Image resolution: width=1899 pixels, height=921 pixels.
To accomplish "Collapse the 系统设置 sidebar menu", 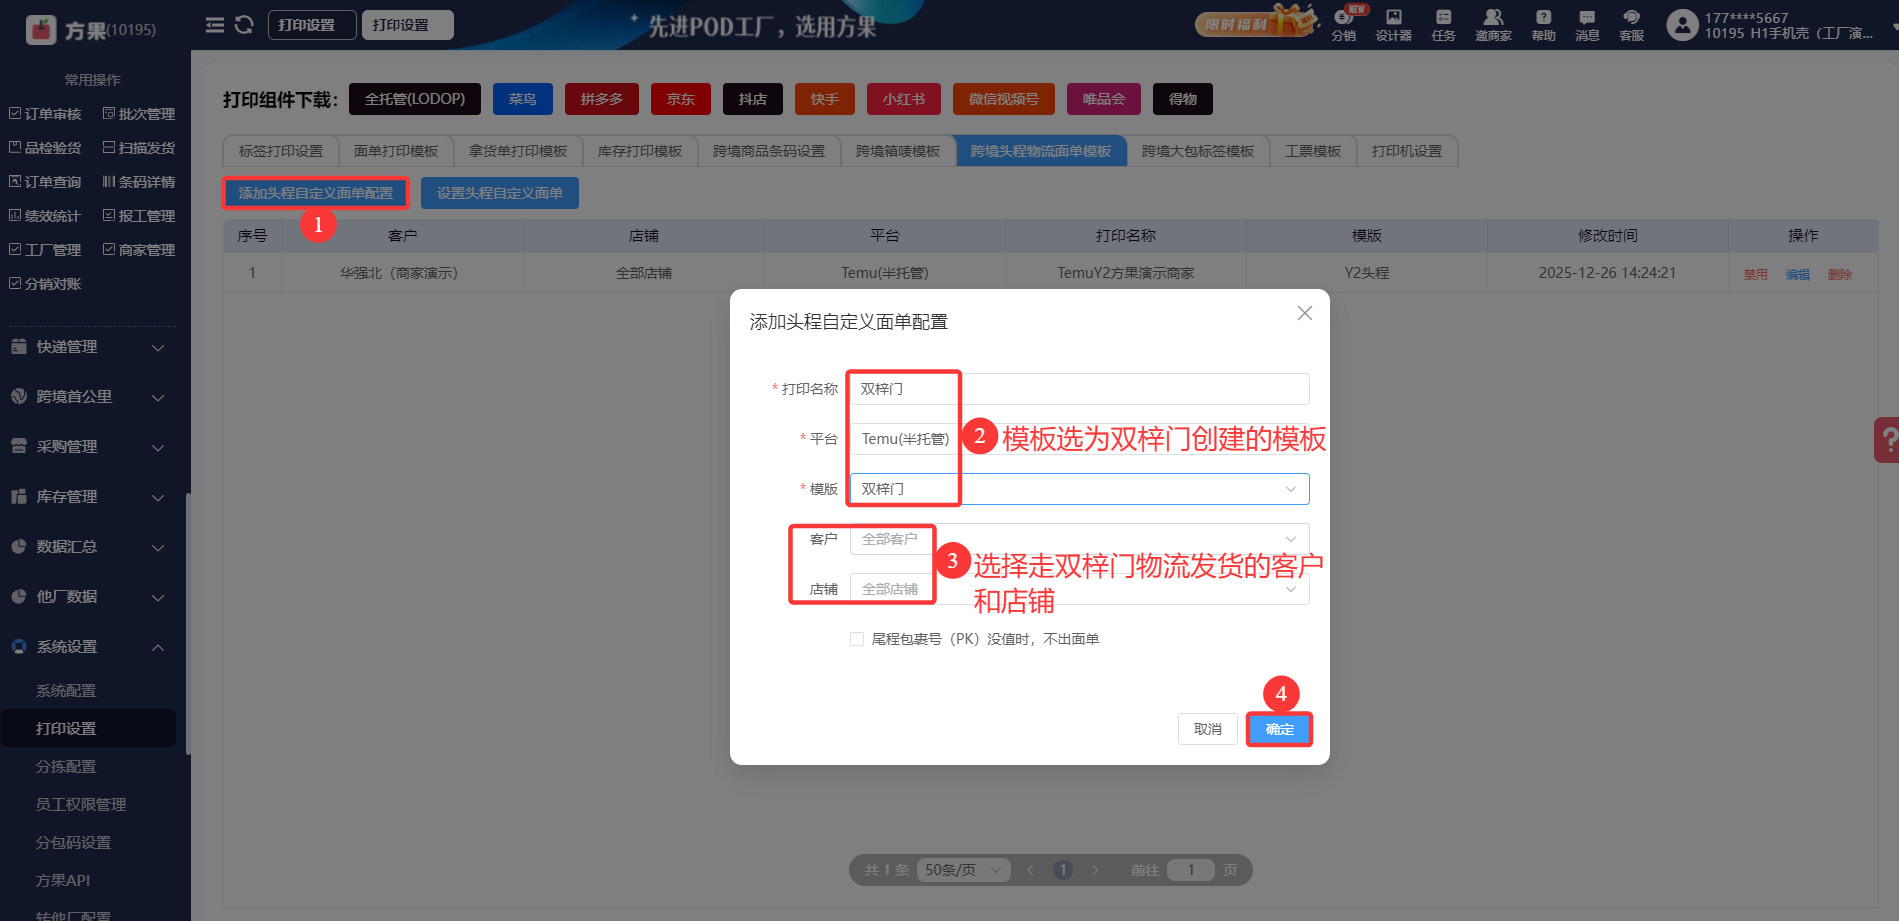I will pyautogui.click(x=88, y=647).
